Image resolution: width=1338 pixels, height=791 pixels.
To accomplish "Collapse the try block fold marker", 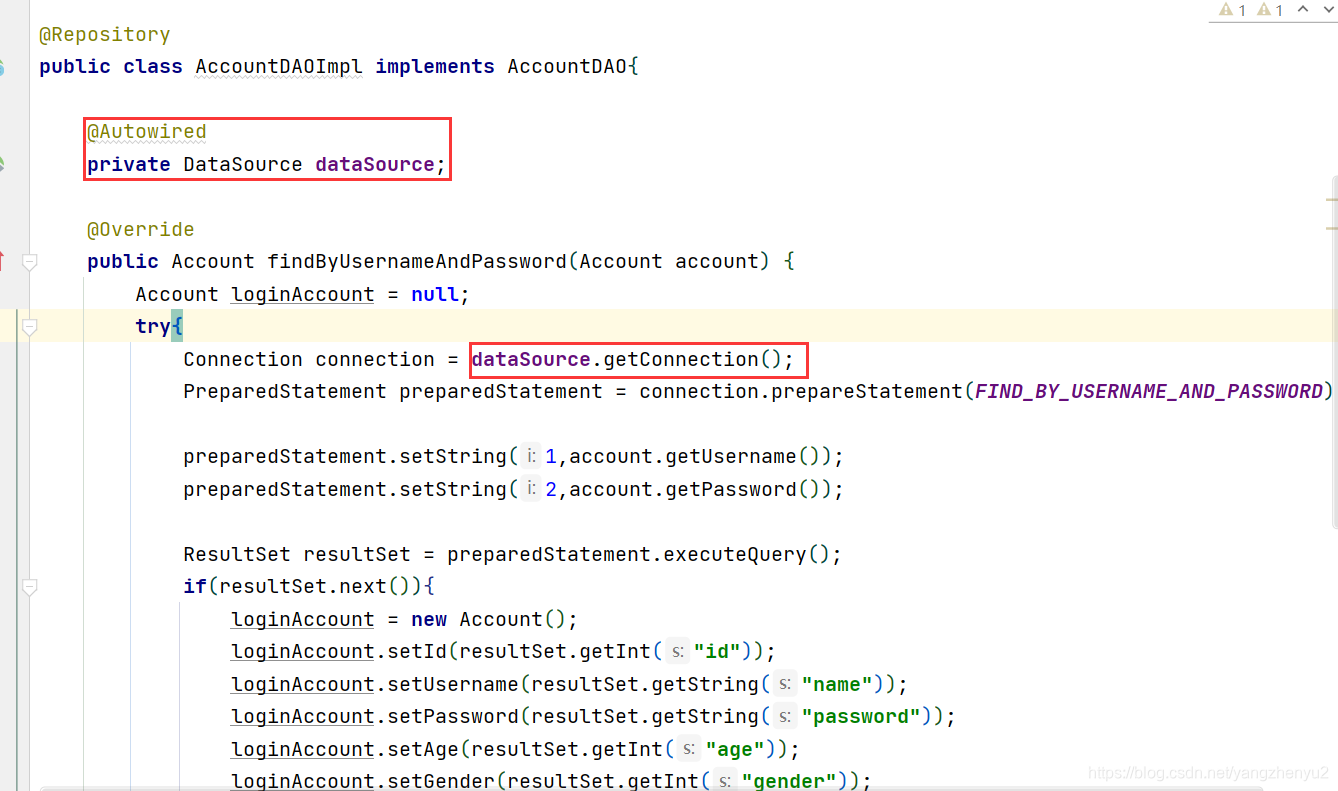I will [x=29, y=327].
